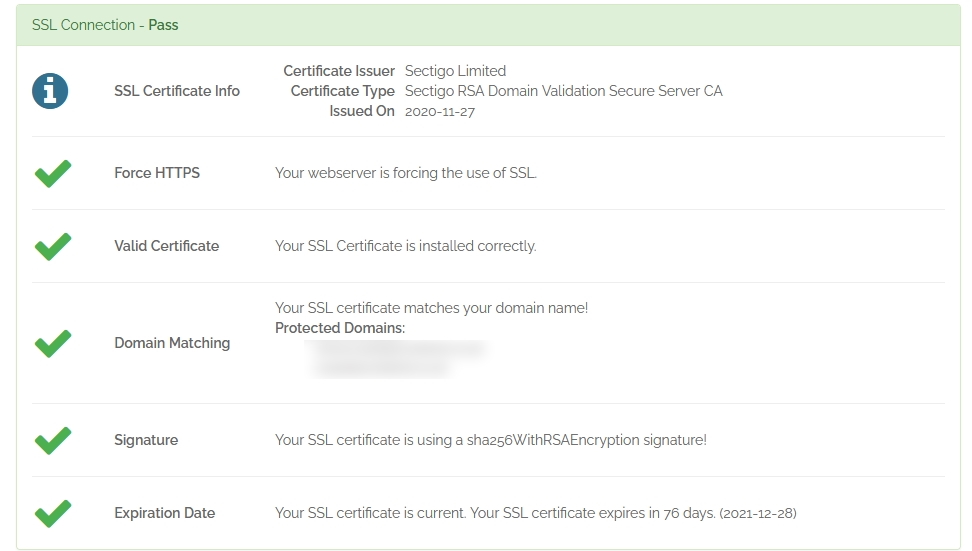The image size is (972, 551).
Task: Select the Domain Matching green checkmark
Action: coord(53,343)
